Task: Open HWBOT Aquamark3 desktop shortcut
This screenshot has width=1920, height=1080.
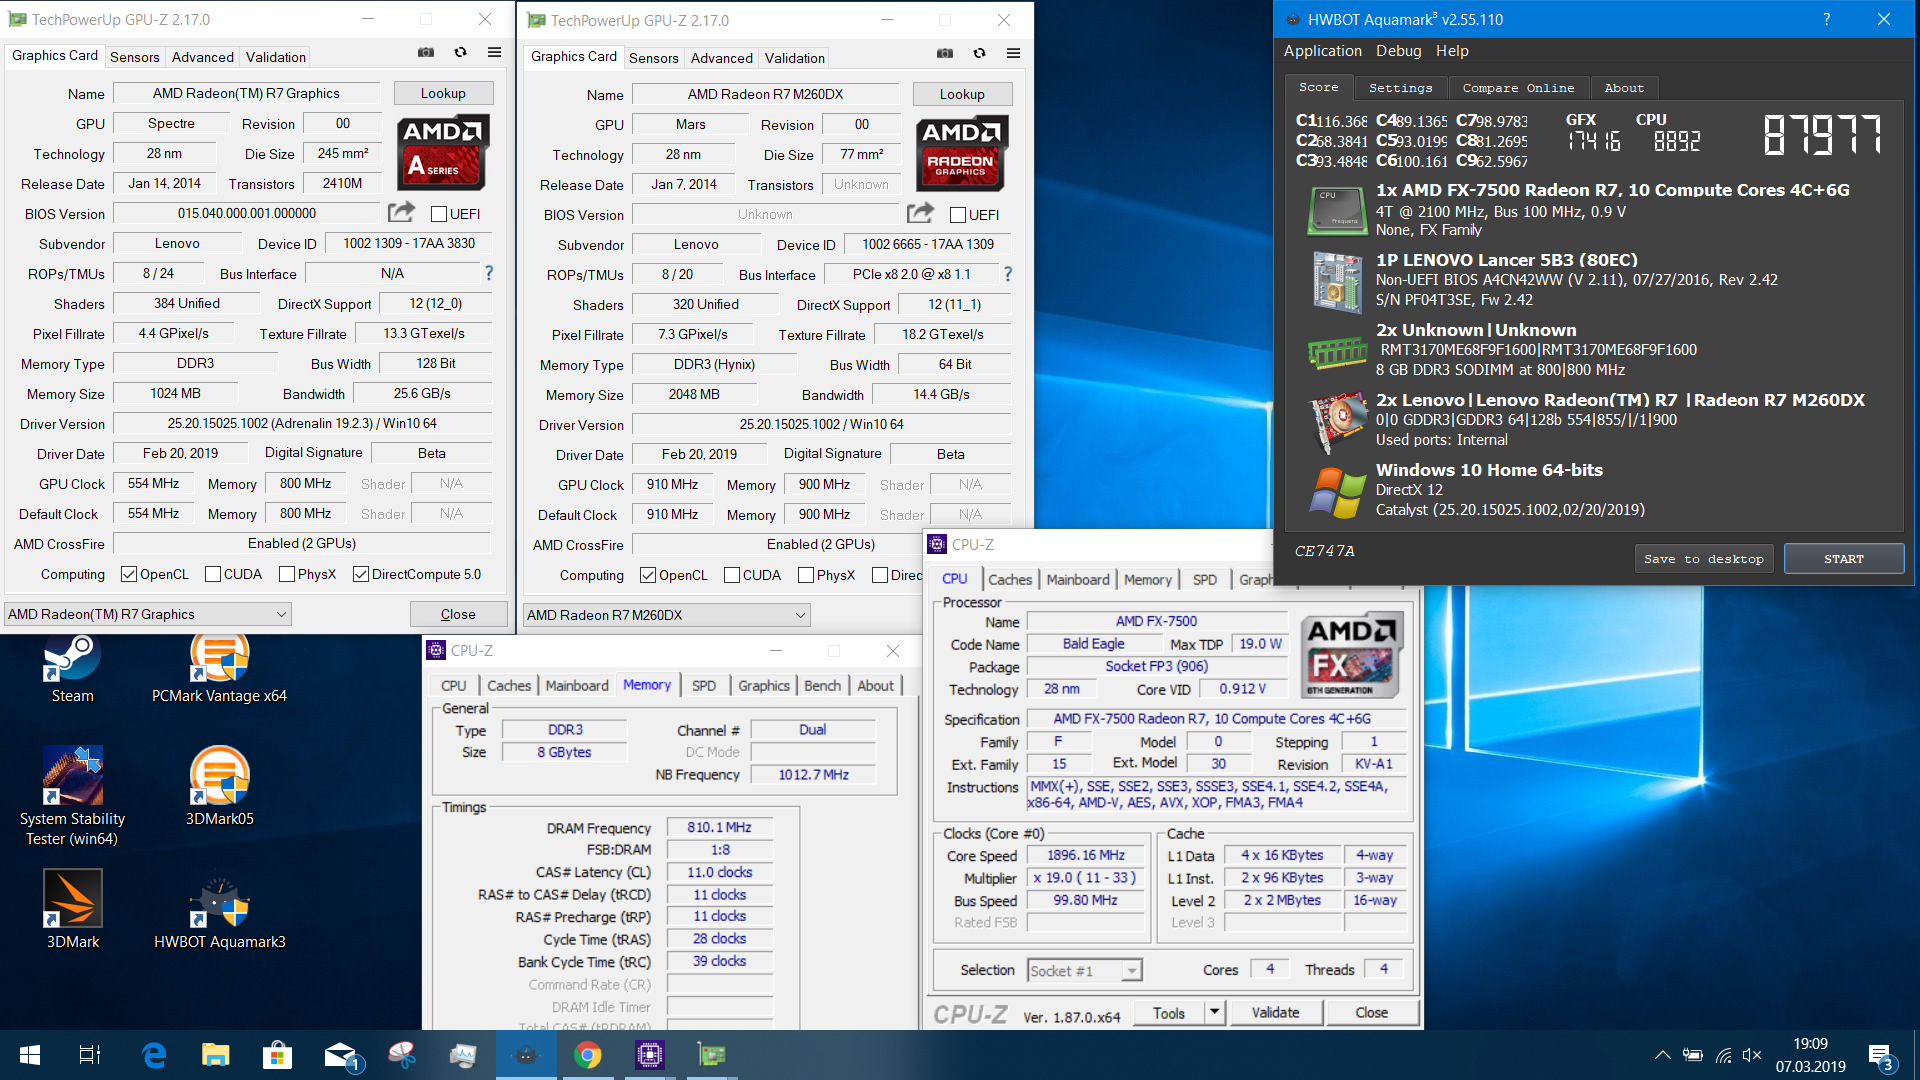Action: (x=219, y=910)
